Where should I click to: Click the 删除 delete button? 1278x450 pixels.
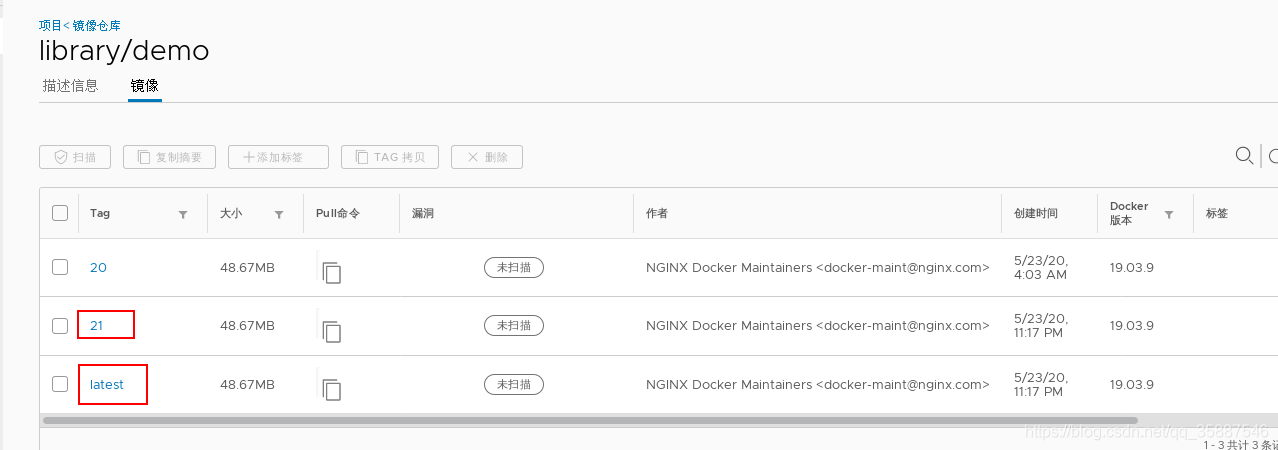[487, 157]
